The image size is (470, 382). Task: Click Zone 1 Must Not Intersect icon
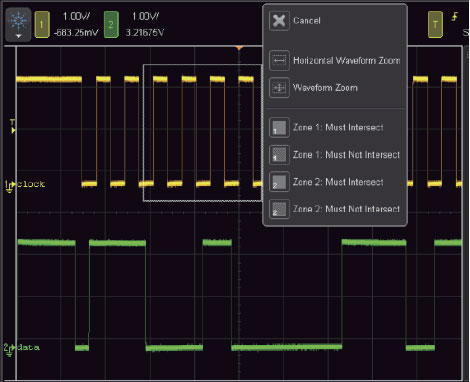click(x=279, y=155)
